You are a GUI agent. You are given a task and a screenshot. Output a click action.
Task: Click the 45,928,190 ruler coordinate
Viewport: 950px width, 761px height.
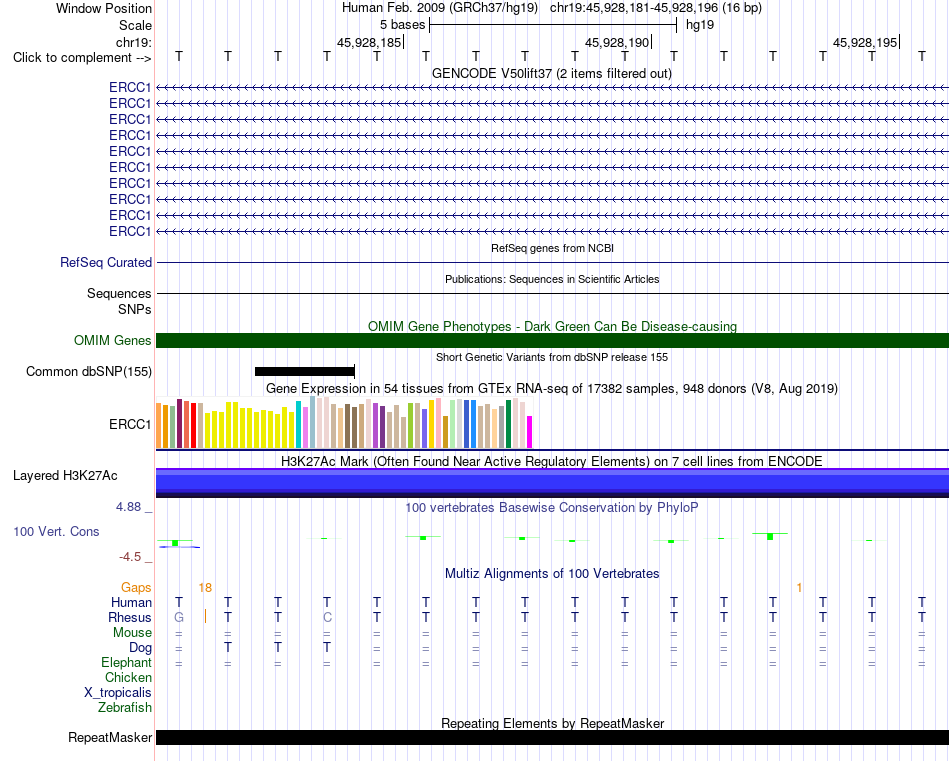(x=617, y=42)
